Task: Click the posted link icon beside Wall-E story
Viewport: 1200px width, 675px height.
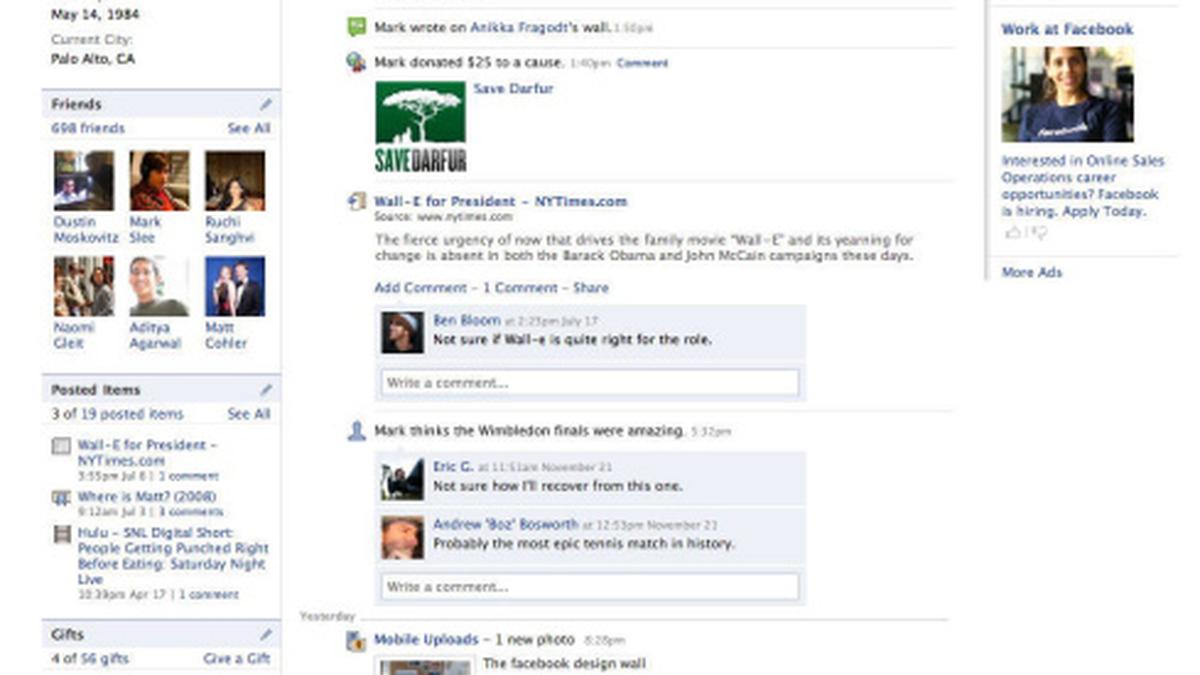Action: pos(356,202)
